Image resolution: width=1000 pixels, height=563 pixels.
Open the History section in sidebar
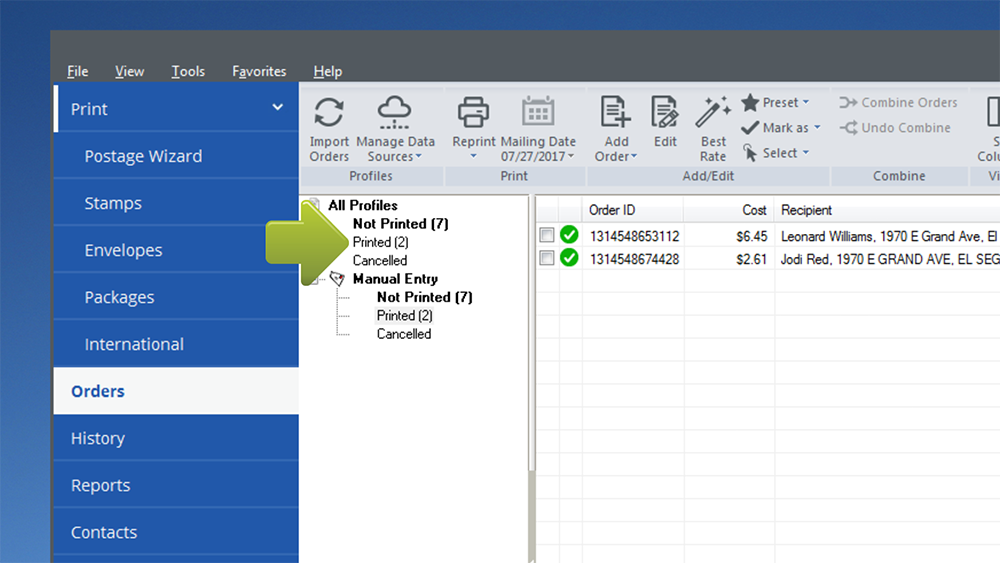tap(98, 438)
